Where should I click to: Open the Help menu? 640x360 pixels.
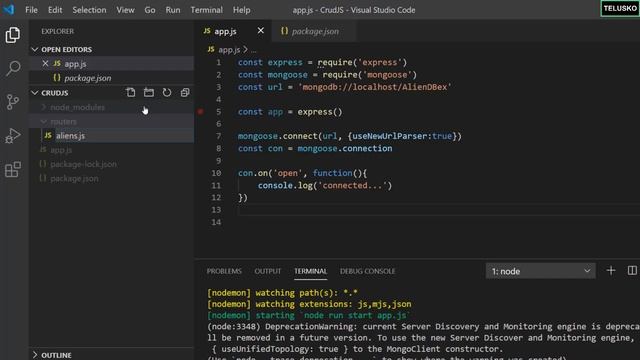point(242,10)
